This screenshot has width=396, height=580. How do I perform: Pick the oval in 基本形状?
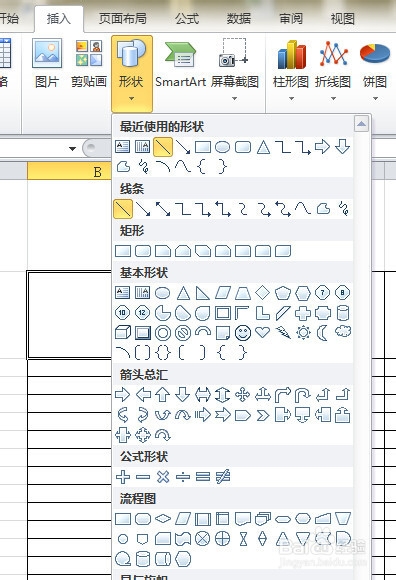pyautogui.click(x=163, y=293)
